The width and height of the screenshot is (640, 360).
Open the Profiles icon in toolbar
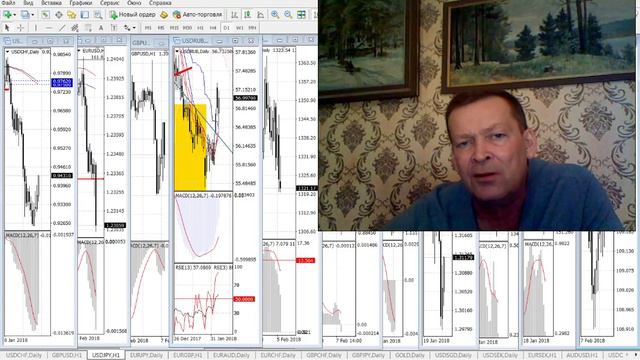click(x=25, y=15)
